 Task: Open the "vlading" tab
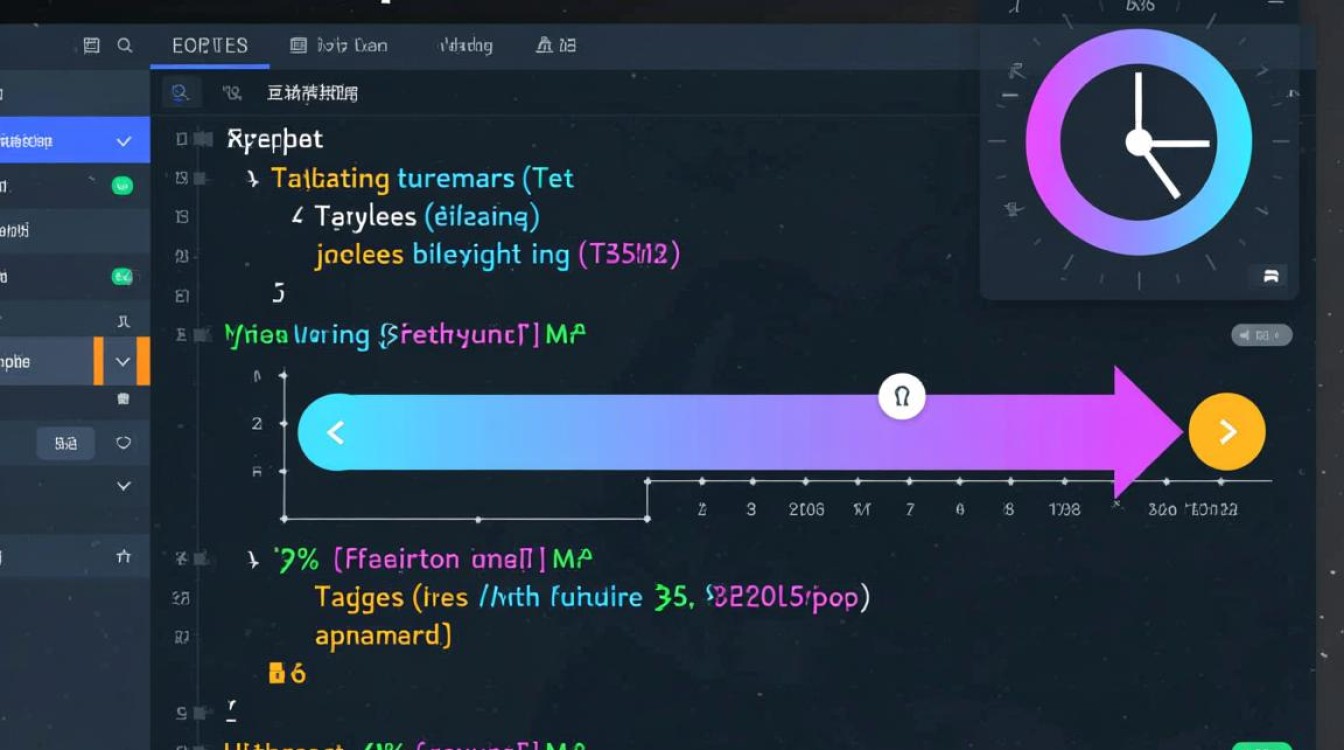click(466, 46)
